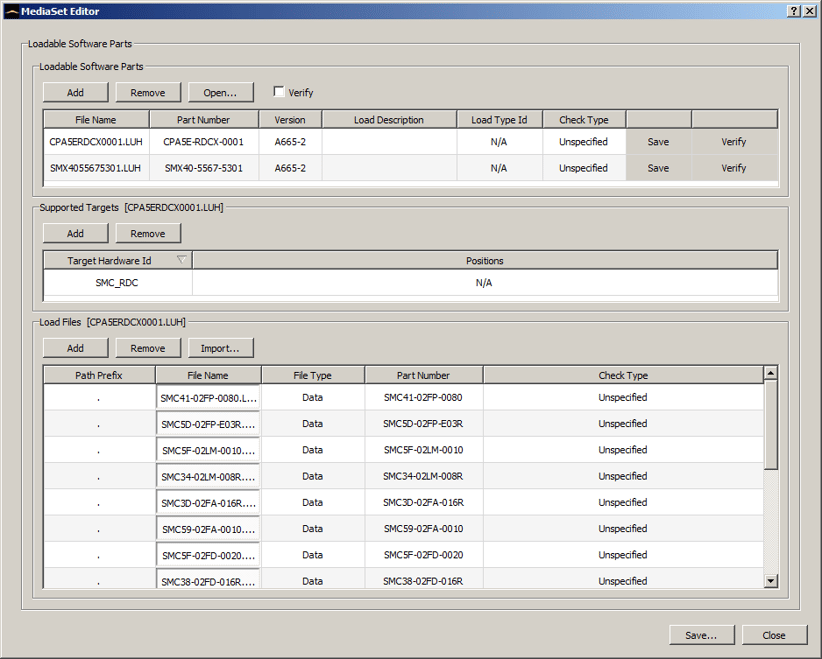Click the MediaSet Editor title bar icon
This screenshot has width=822, height=659.
click(10, 11)
